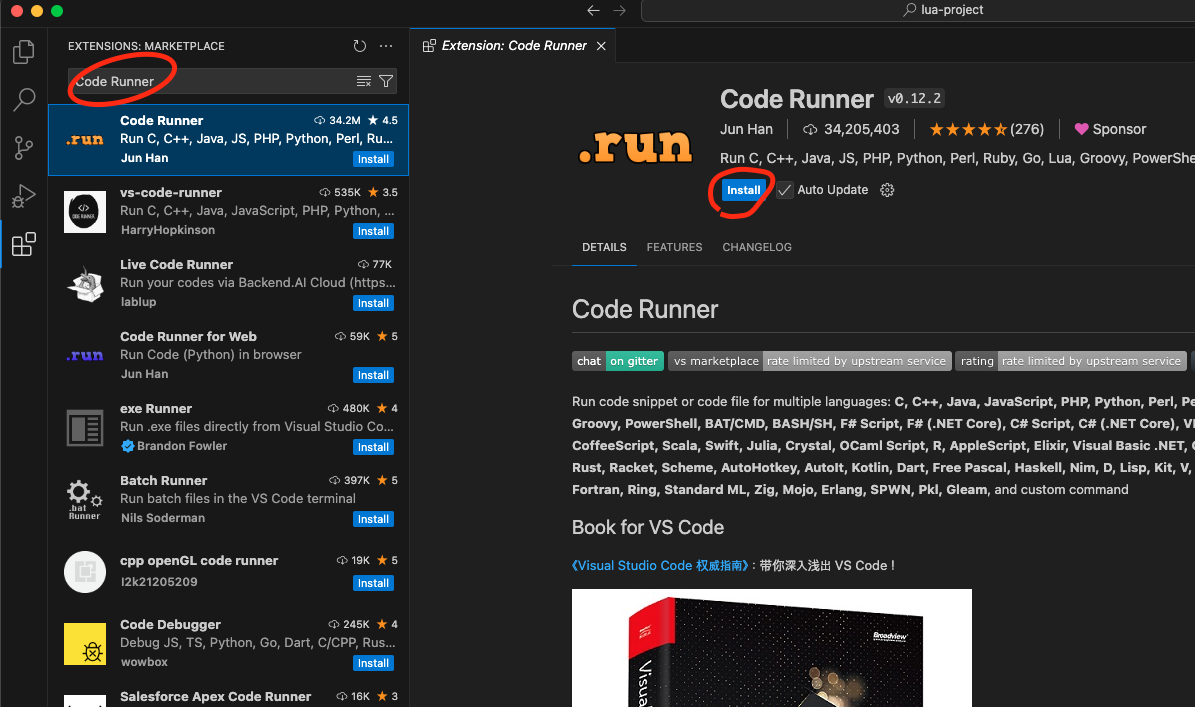Navigate back with the back arrow
Viewport: 1195px width, 707px height.
coord(593,9)
